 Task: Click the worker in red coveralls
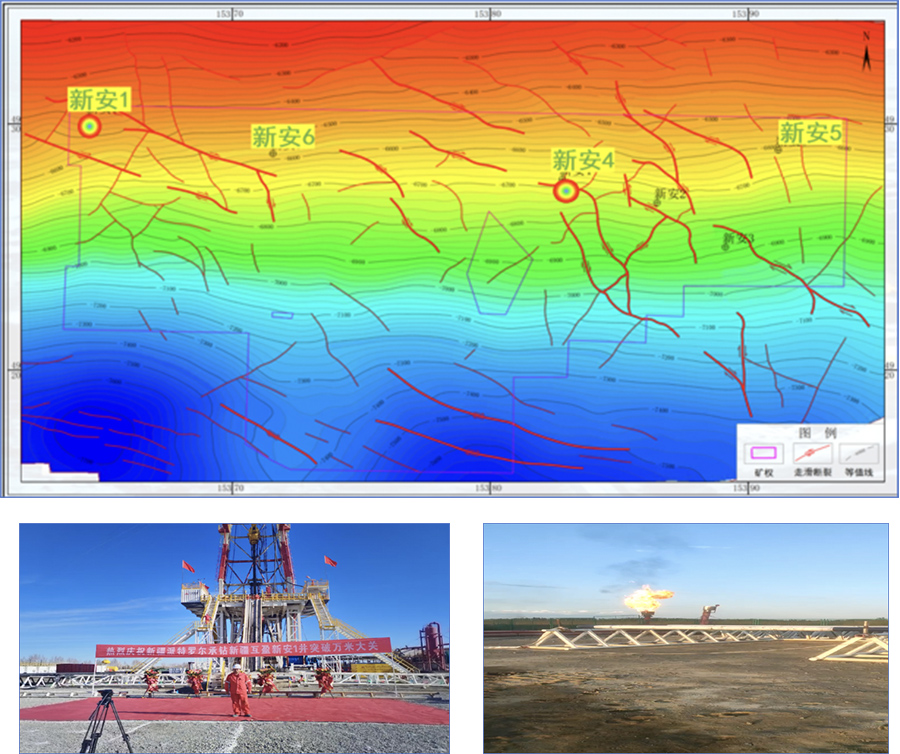(238, 690)
